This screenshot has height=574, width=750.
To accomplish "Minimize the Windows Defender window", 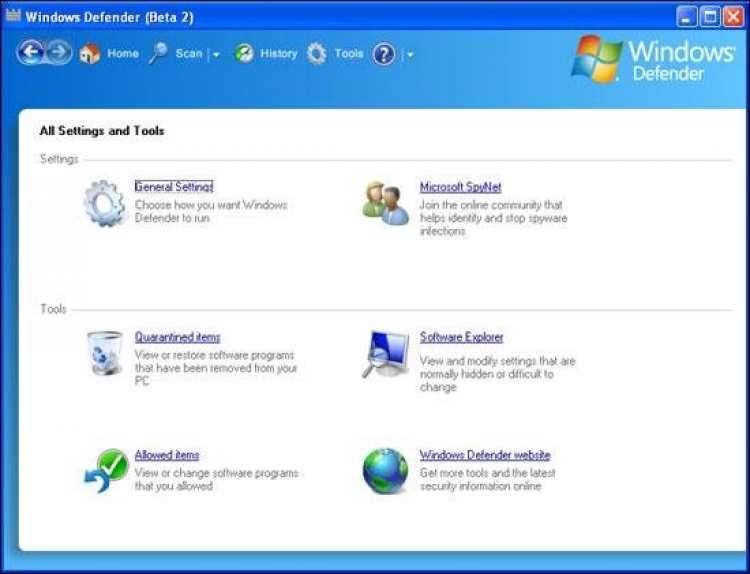I will pos(686,17).
